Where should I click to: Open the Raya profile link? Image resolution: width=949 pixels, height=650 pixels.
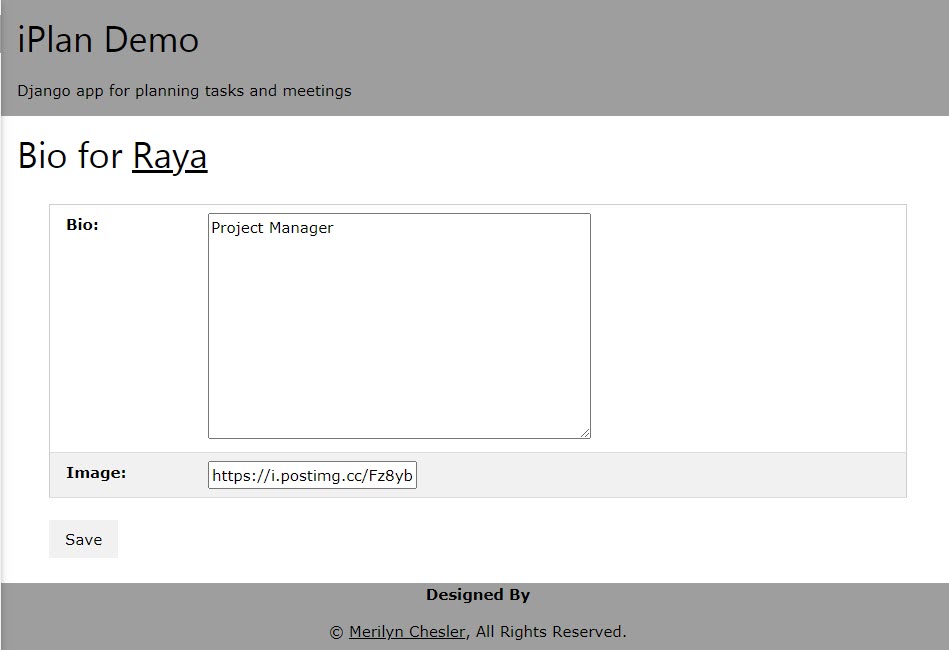169,156
